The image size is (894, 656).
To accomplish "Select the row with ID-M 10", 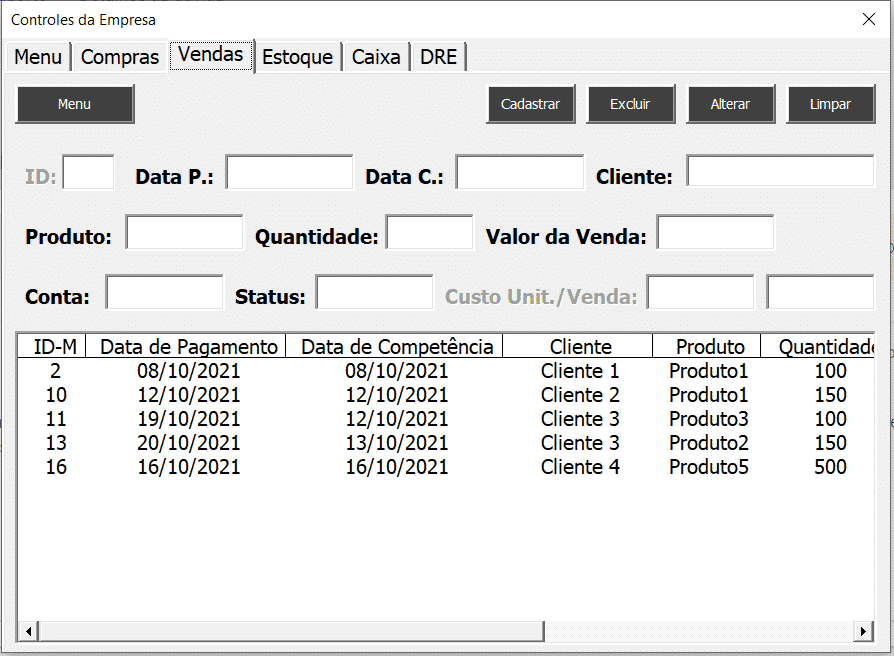I will (446, 395).
